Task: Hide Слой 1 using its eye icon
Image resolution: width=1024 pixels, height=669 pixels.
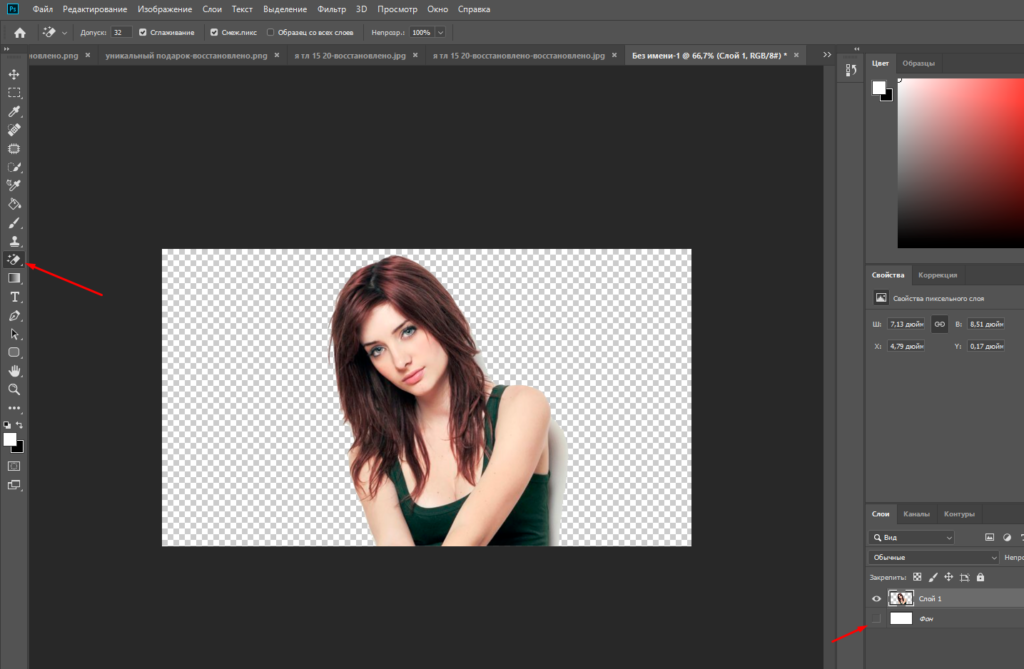Action: 877,598
